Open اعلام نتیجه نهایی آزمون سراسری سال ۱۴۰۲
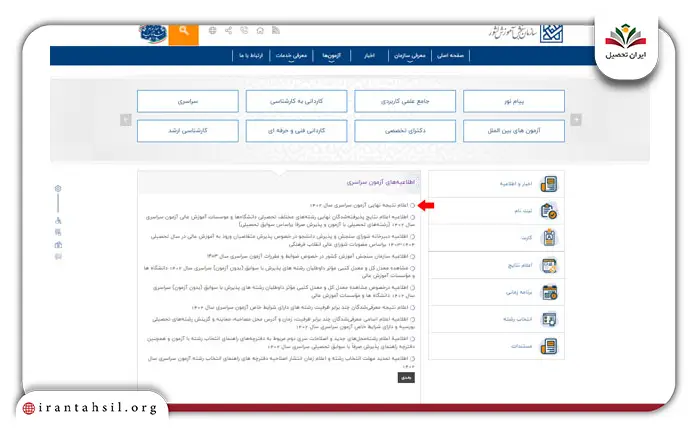Image resolution: width=700 pixels, height=430 pixels. pyautogui.click(x=359, y=205)
